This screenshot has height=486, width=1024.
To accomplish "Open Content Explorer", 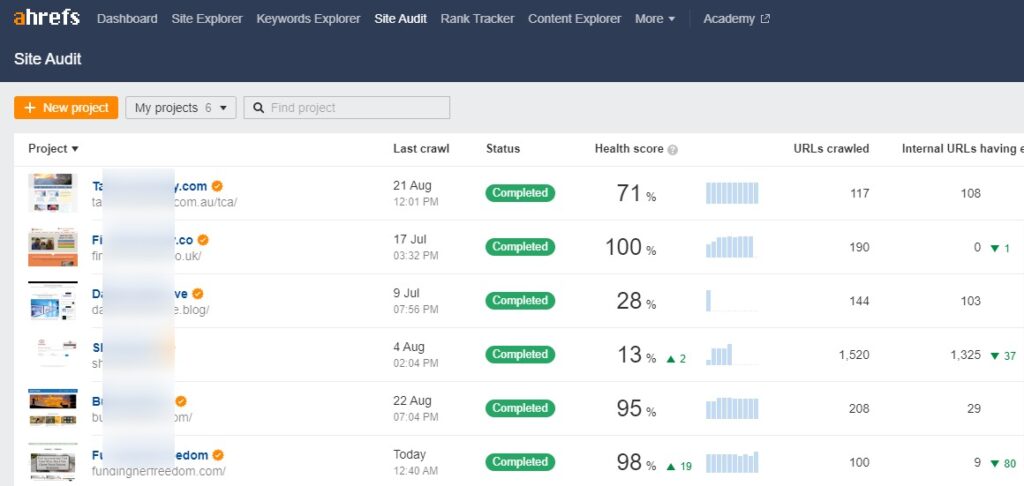I will [575, 19].
